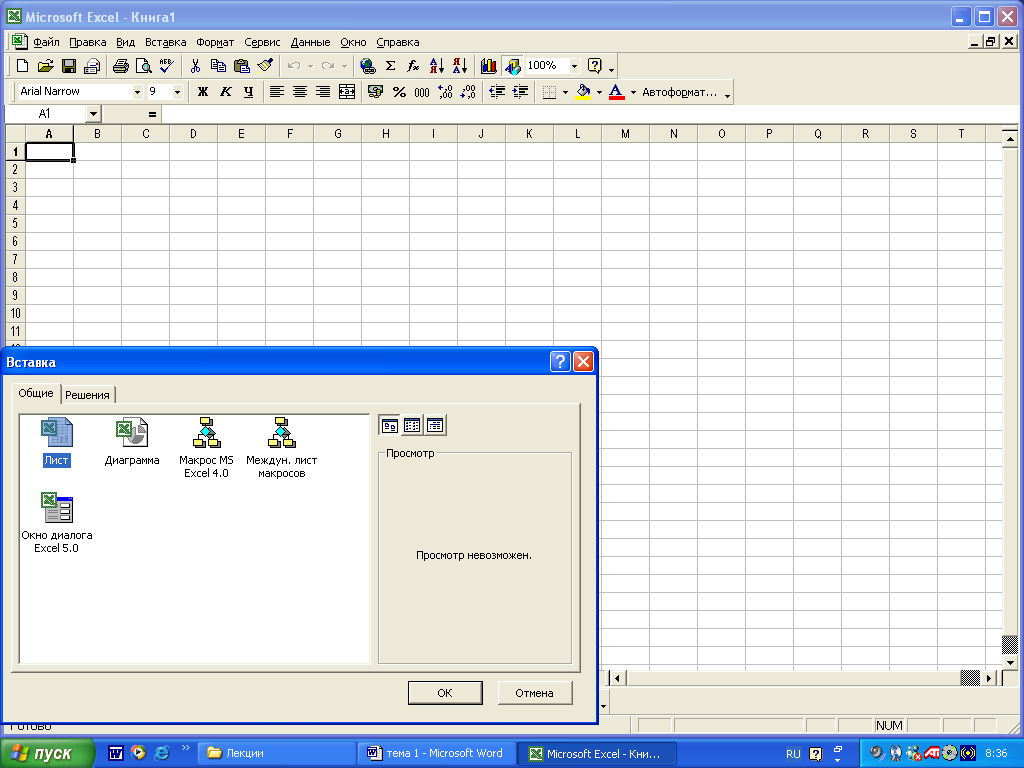Open the Правка menu
Viewport: 1024px width, 768px height.
click(x=88, y=42)
